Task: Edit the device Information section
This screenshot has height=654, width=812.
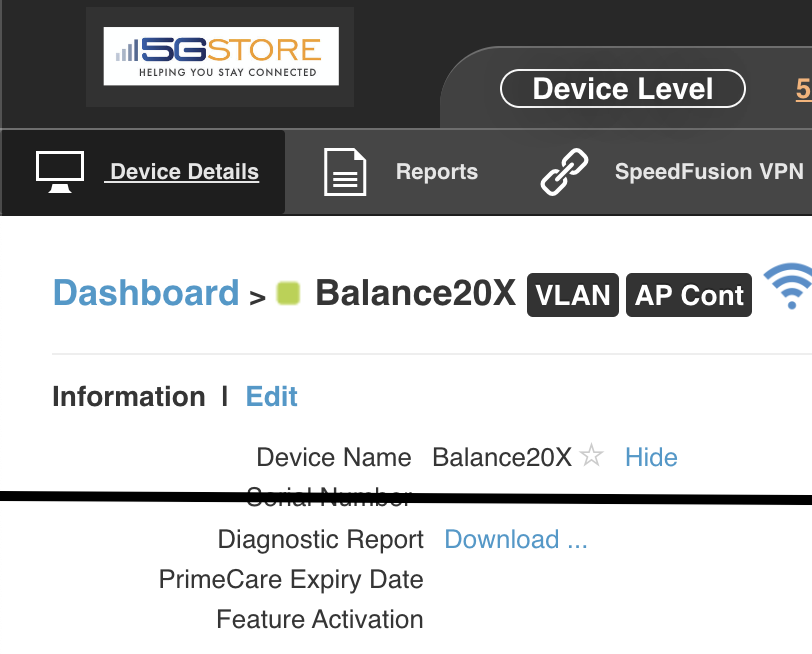Action: 271,397
